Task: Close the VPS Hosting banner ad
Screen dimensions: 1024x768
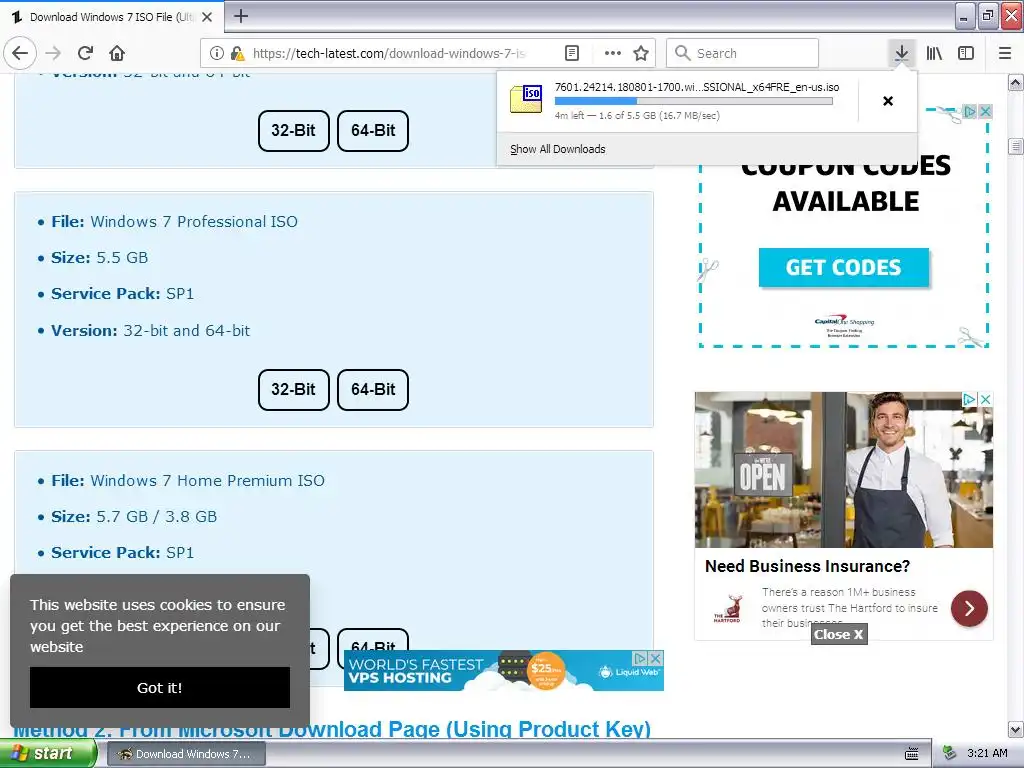Action: click(656, 658)
